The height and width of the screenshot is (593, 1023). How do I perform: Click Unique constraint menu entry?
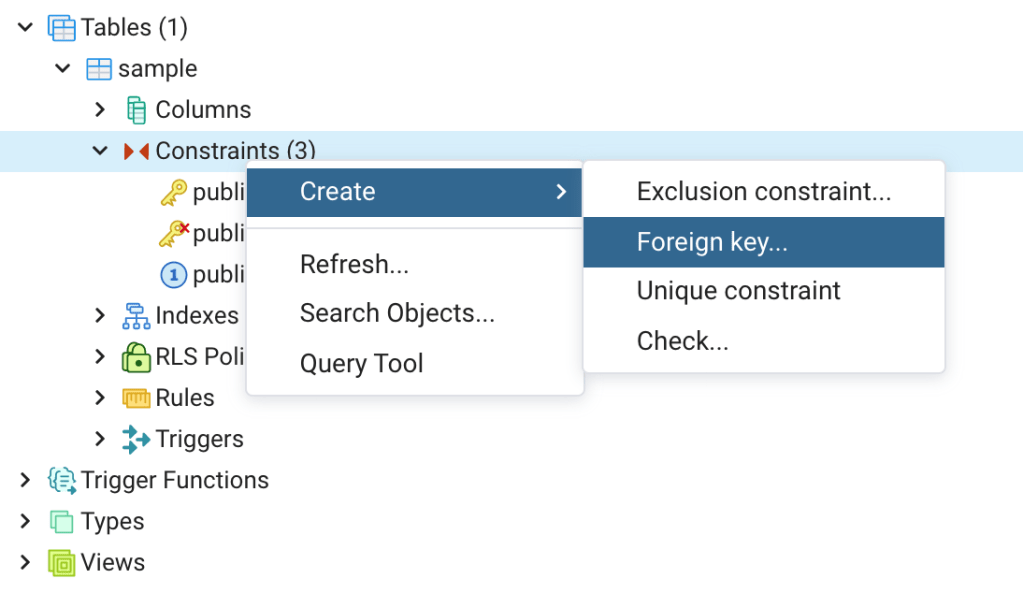point(738,291)
